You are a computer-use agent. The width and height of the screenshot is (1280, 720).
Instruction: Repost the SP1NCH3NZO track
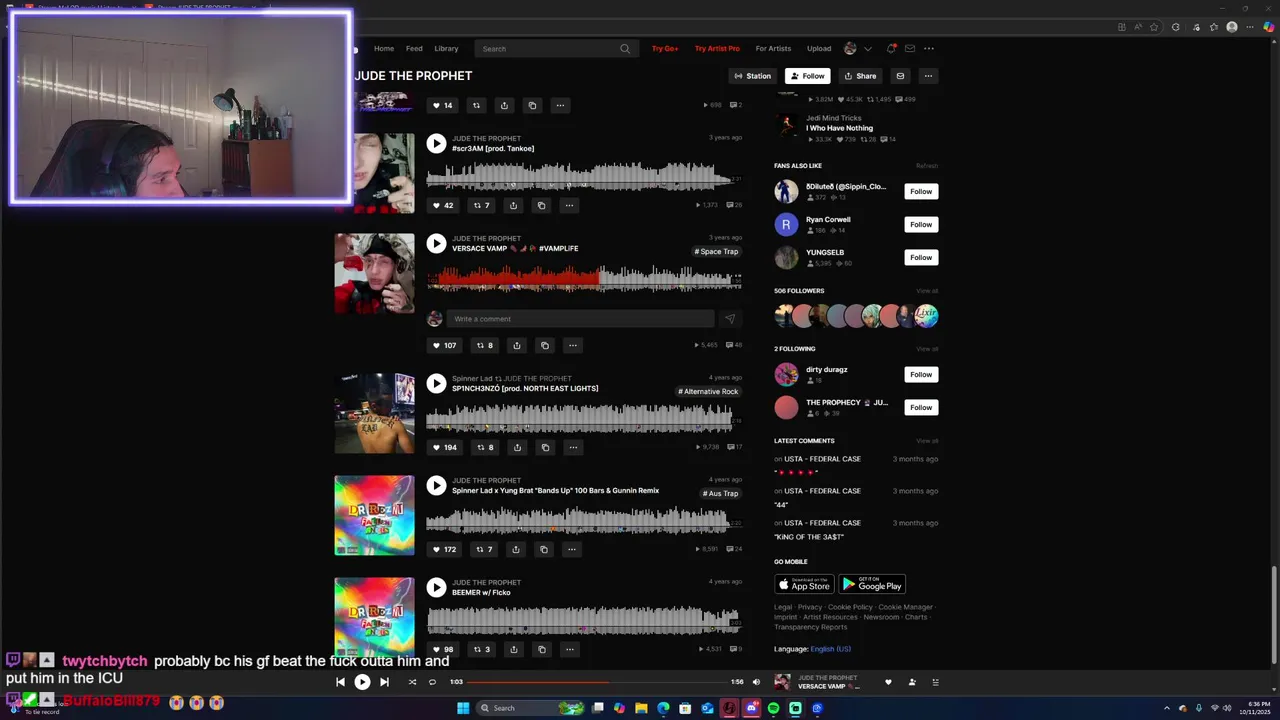(x=484, y=447)
